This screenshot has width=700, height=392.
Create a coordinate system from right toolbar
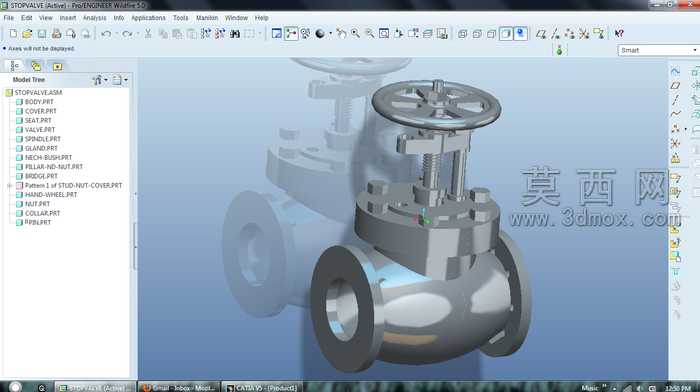675,143
